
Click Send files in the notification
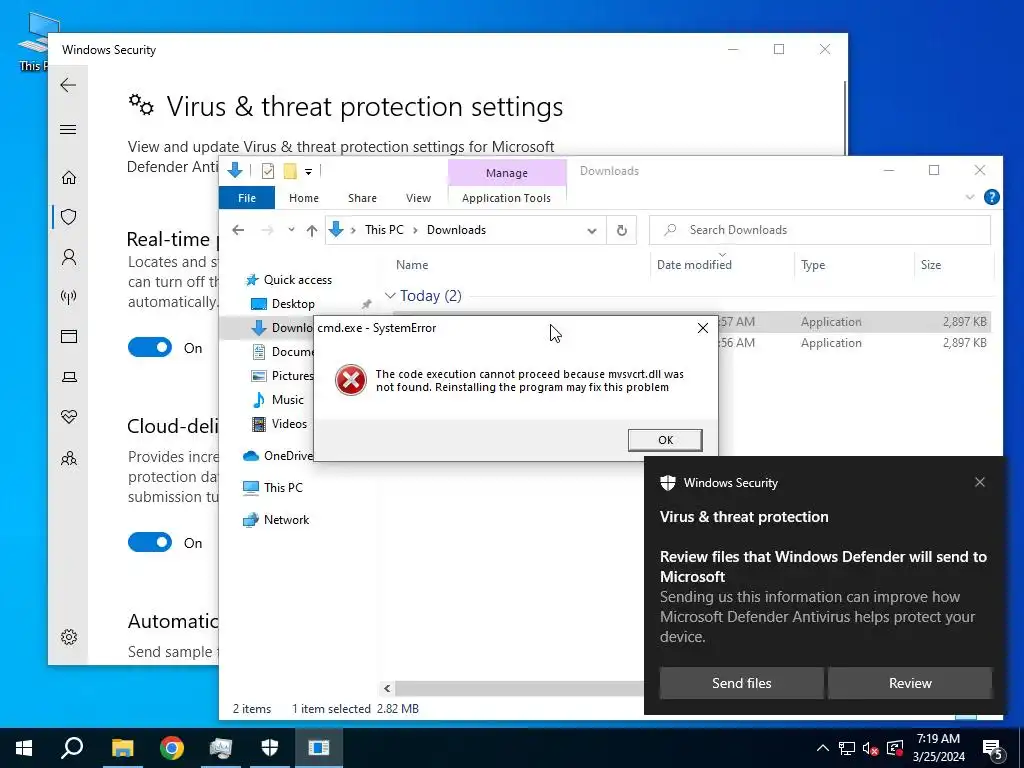(x=741, y=683)
